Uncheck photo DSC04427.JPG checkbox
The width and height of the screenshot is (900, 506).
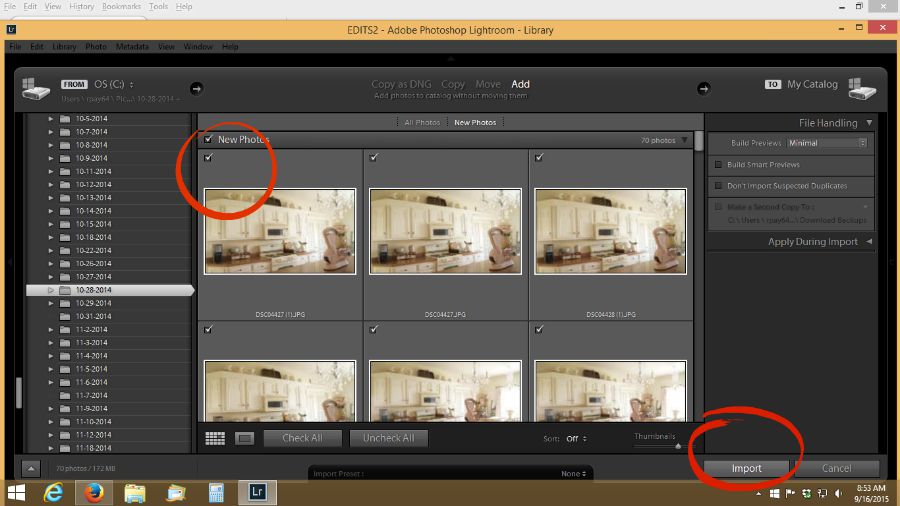click(374, 157)
